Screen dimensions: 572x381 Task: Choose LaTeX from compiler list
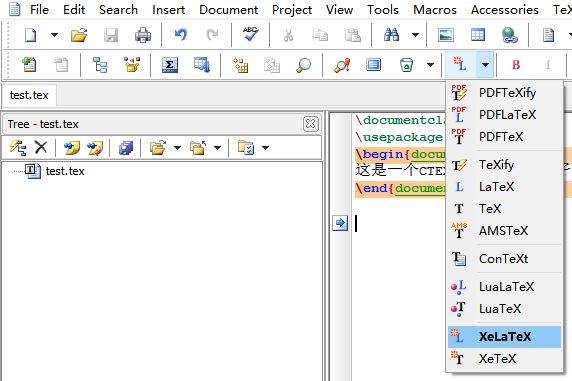click(505, 186)
